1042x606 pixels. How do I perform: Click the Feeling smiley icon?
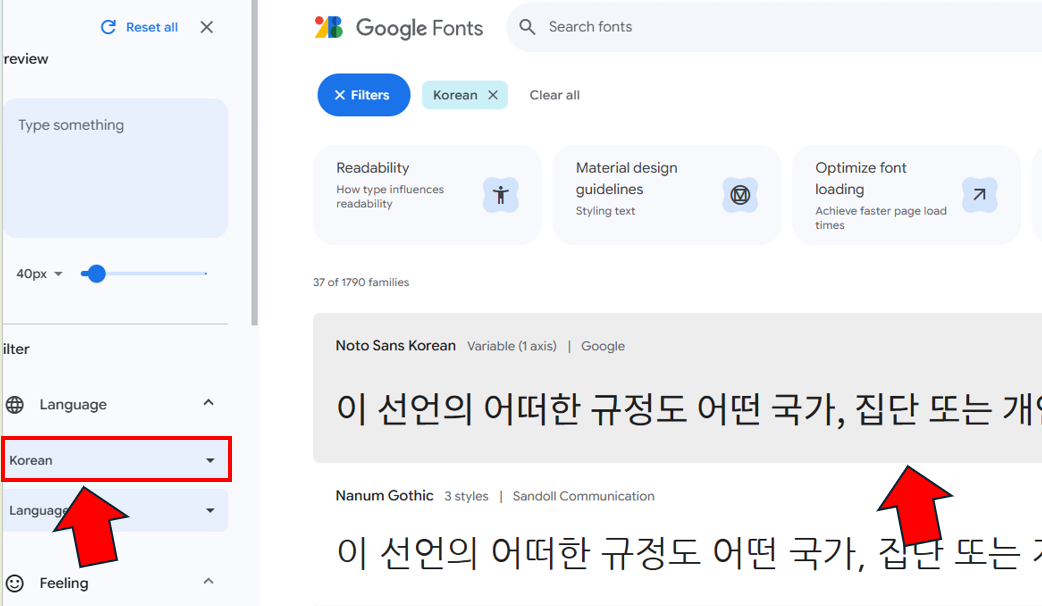pyautogui.click(x=15, y=583)
